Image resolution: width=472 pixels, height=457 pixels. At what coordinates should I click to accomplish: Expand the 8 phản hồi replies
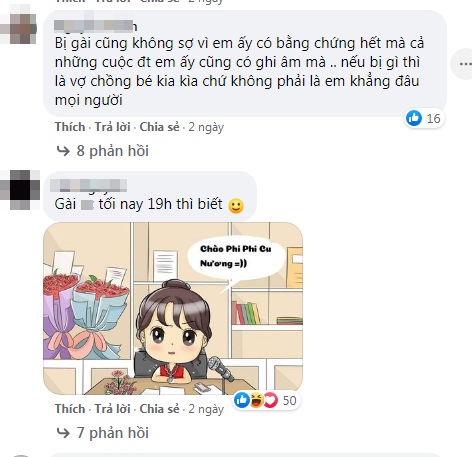tap(113, 151)
